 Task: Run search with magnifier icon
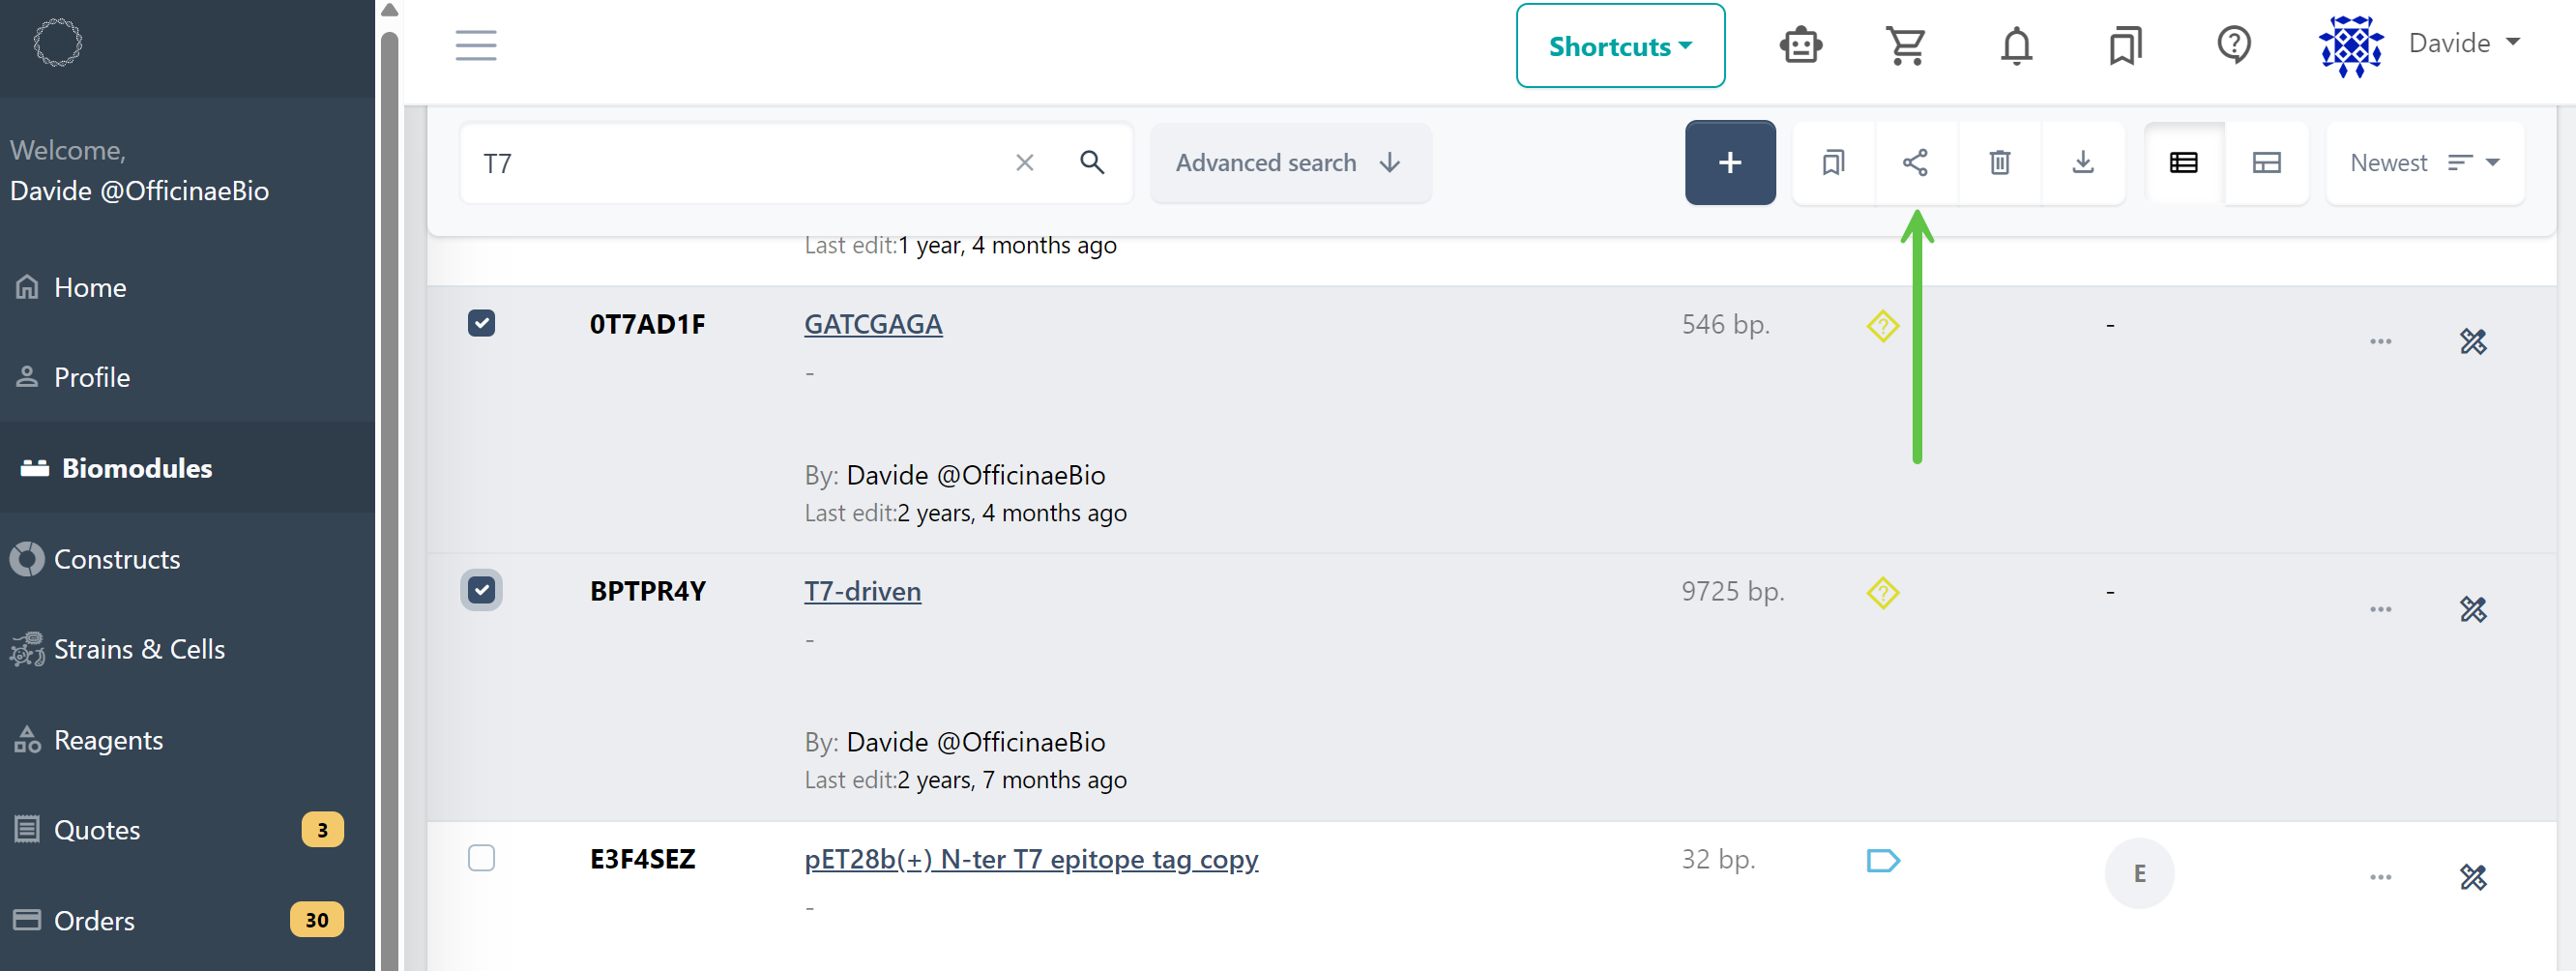pyautogui.click(x=1092, y=163)
